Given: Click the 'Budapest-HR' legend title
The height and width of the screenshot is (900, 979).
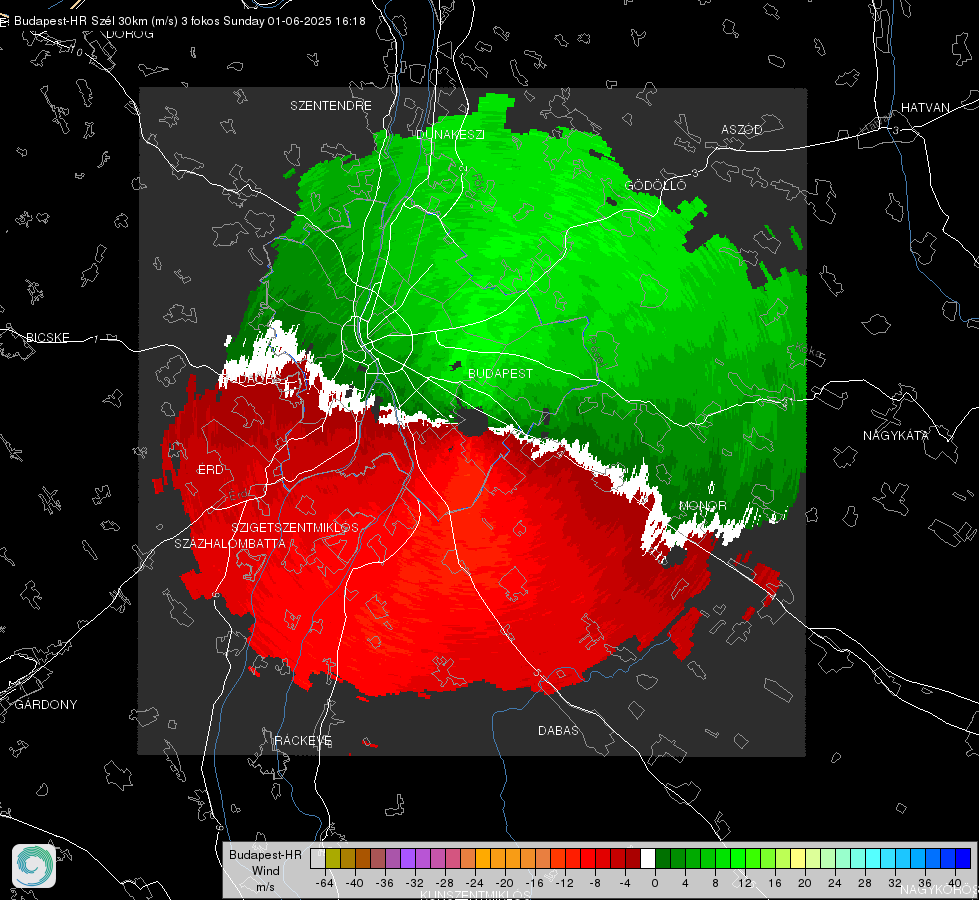Looking at the screenshot, I should coord(265,854).
